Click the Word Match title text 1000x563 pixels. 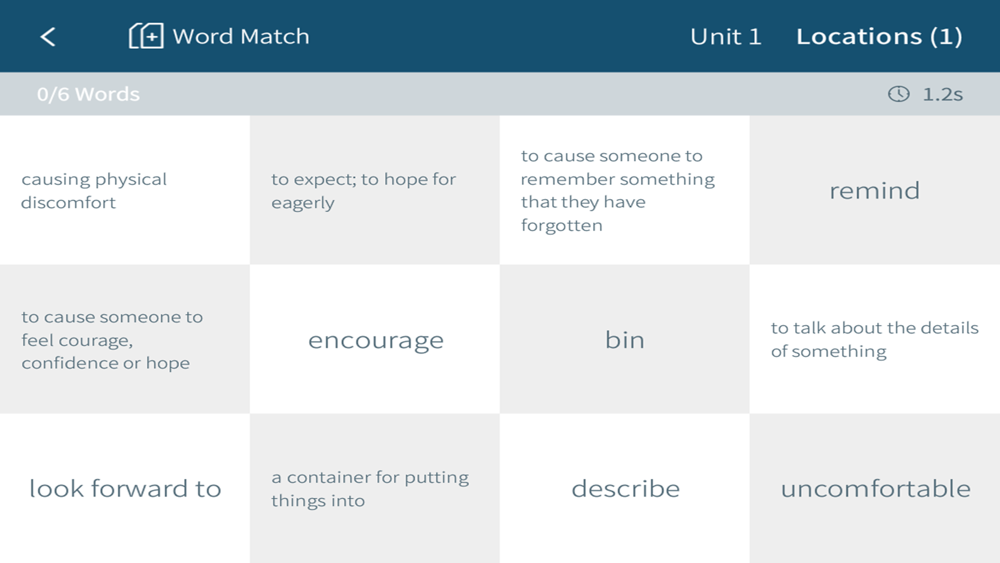pyautogui.click(x=241, y=37)
